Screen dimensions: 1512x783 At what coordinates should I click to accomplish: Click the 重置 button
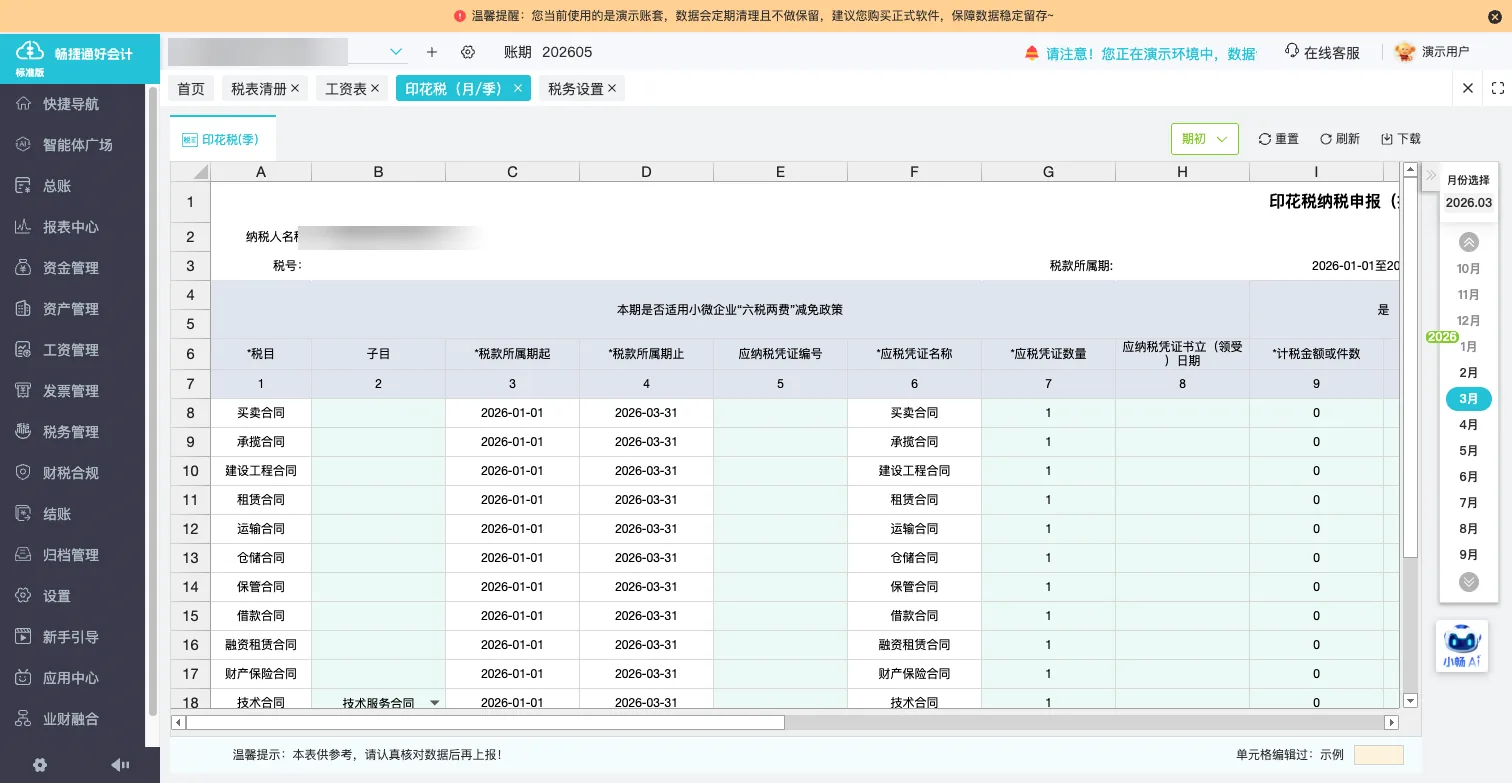pyautogui.click(x=1279, y=139)
